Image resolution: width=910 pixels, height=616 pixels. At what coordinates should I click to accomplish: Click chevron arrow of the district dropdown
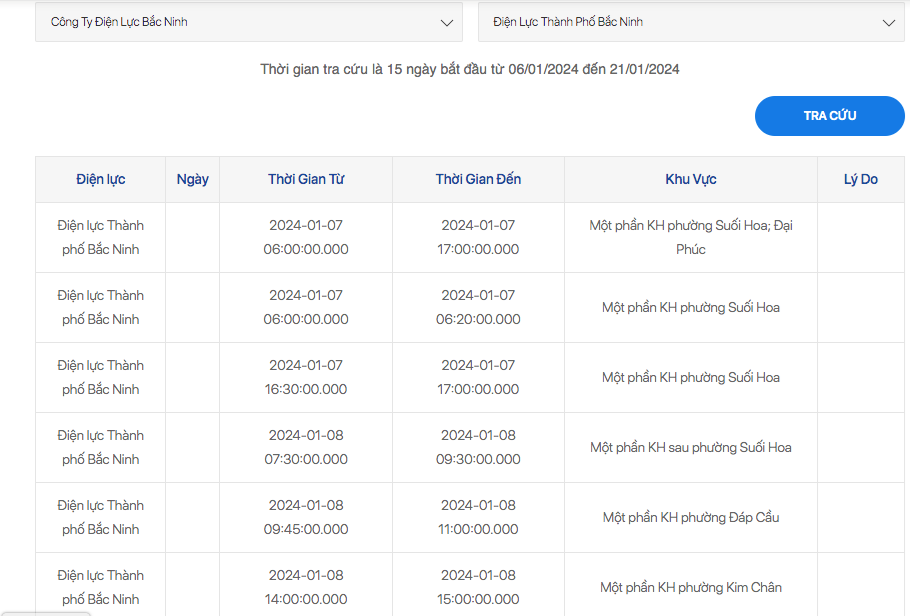point(889,23)
